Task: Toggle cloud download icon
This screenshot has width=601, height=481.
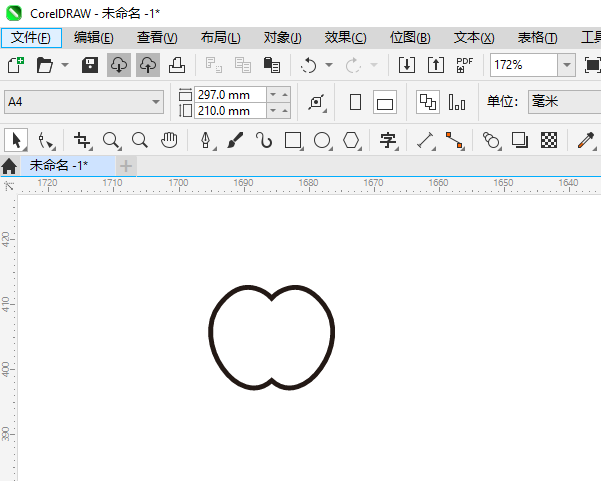Action: pos(119,65)
